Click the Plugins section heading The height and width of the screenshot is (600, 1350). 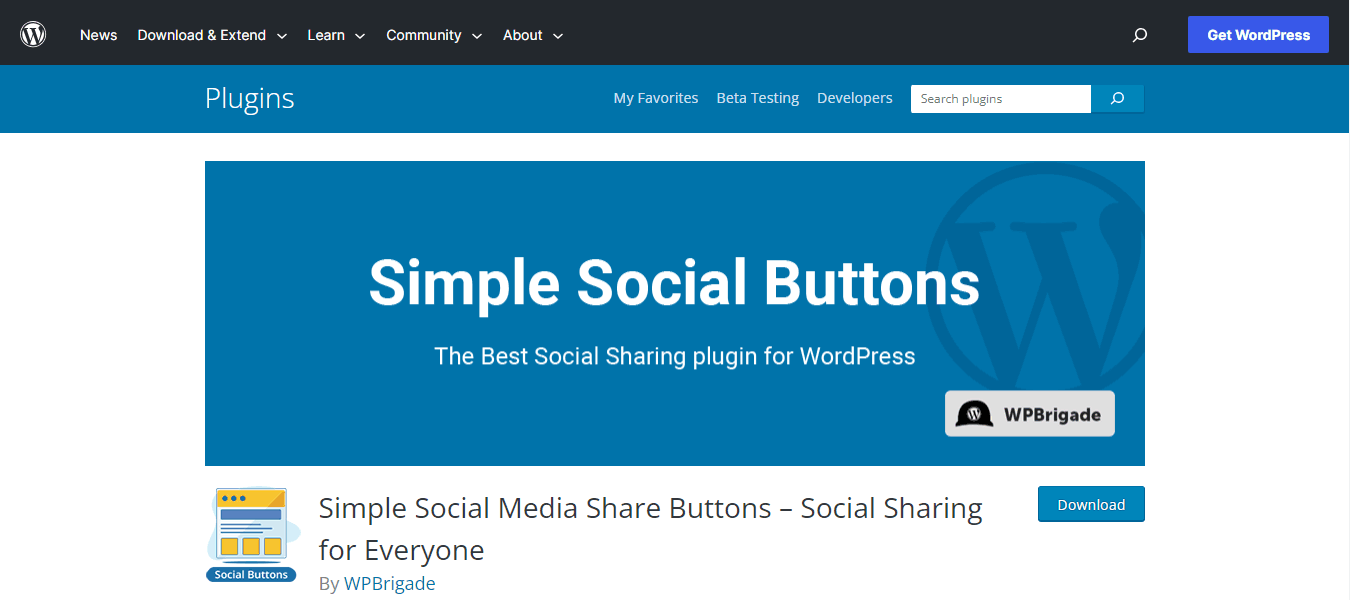tap(249, 98)
